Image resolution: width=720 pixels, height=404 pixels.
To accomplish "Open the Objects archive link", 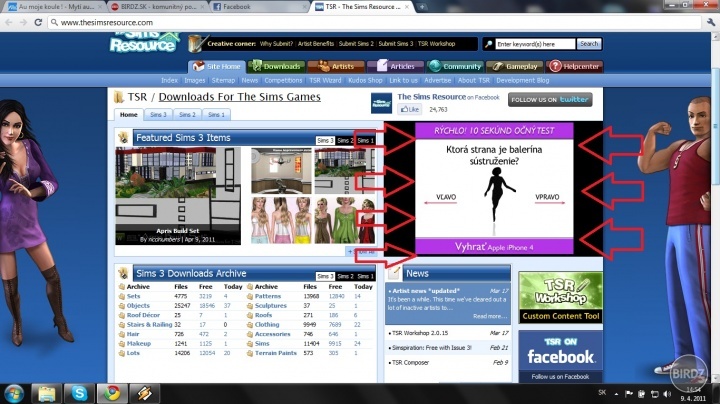I will tap(138, 306).
